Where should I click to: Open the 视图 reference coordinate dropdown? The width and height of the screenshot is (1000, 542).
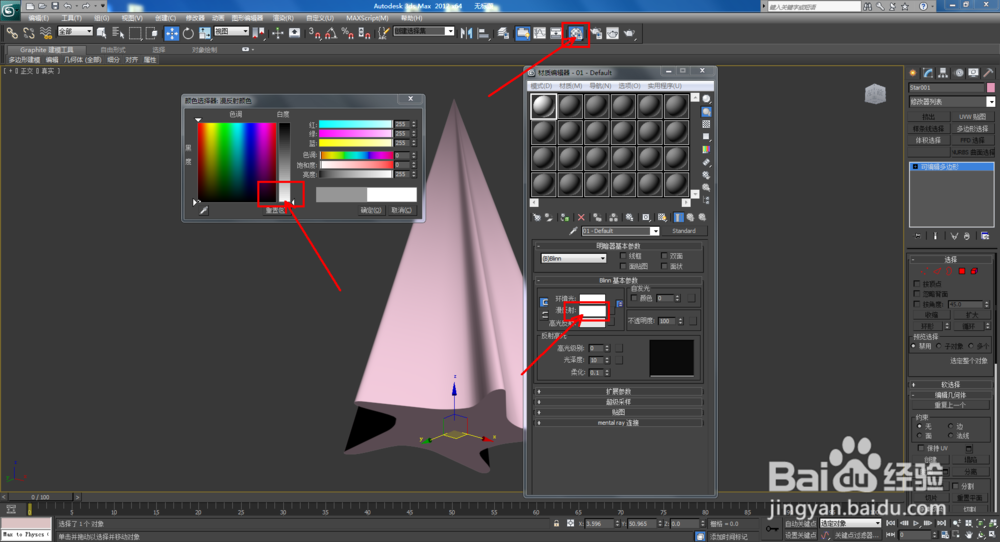click(232, 31)
